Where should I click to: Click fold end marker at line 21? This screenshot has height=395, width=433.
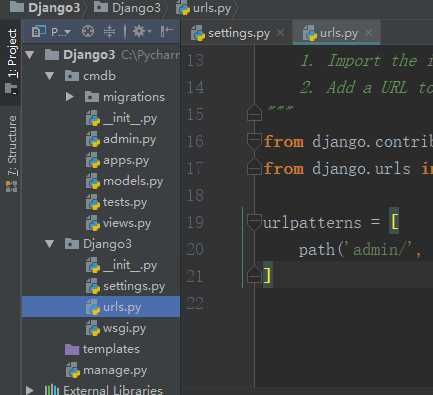click(254, 275)
